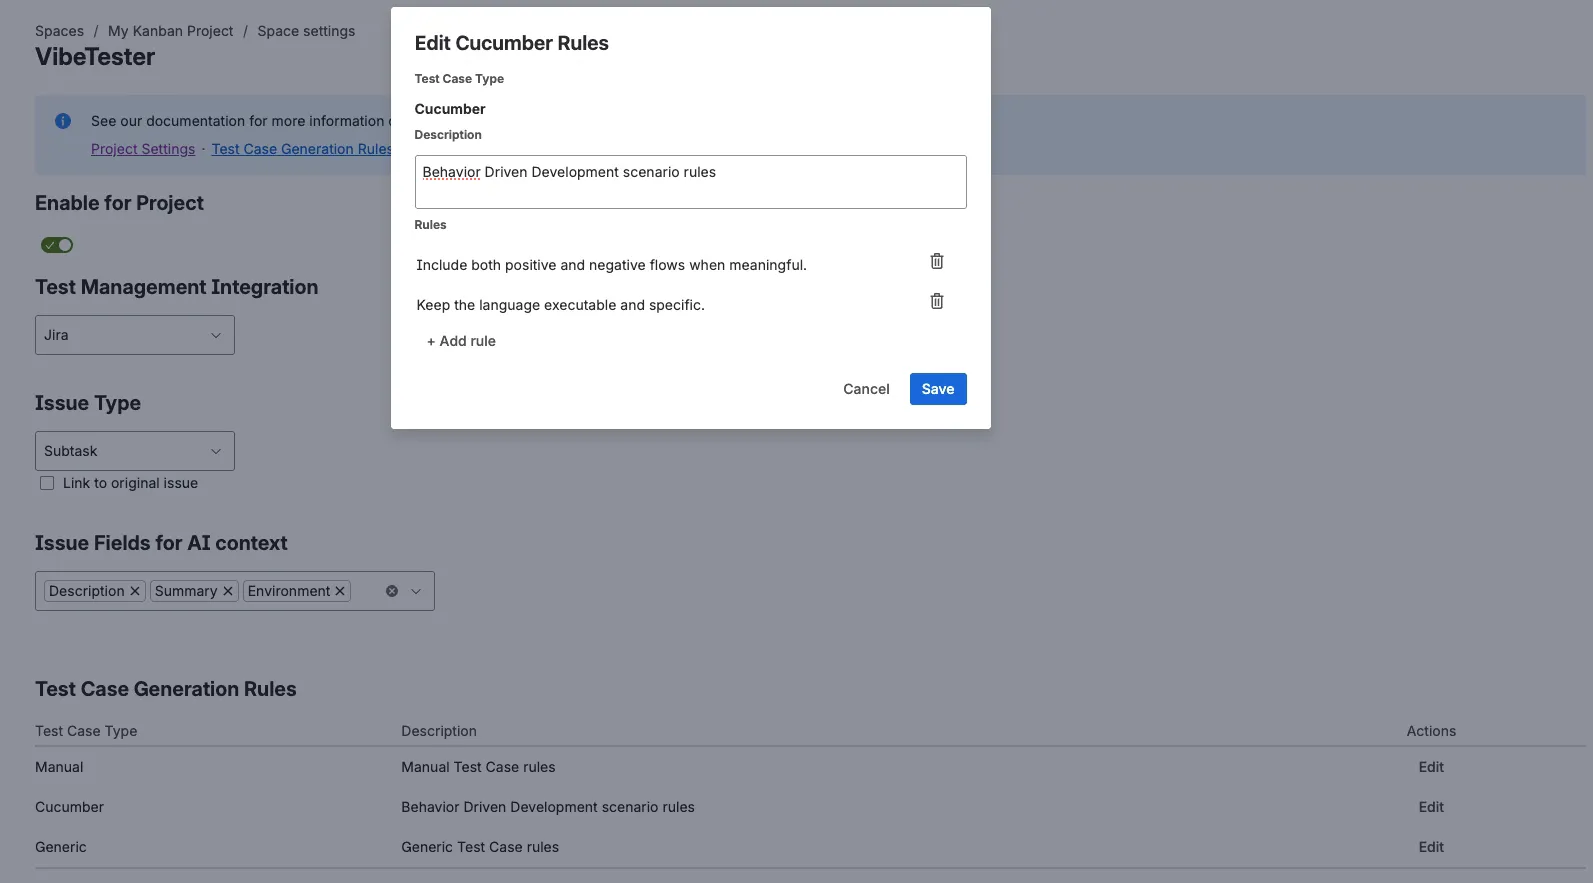Click the blue info icon in banner
This screenshot has height=883, width=1593.
(x=63, y=121)
